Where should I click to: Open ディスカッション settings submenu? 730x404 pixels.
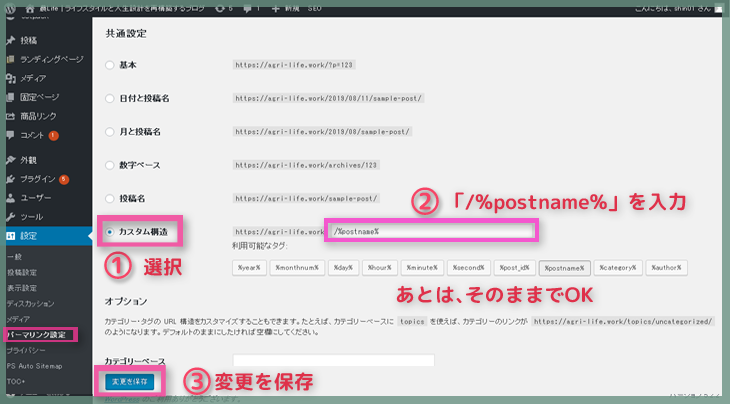click(x=30, y=303)
